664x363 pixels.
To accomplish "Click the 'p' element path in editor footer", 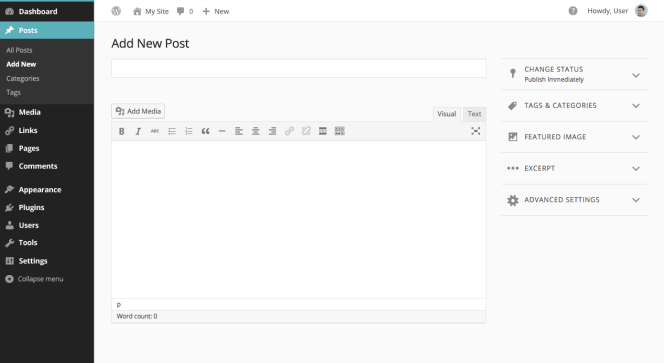I will 119,305.
